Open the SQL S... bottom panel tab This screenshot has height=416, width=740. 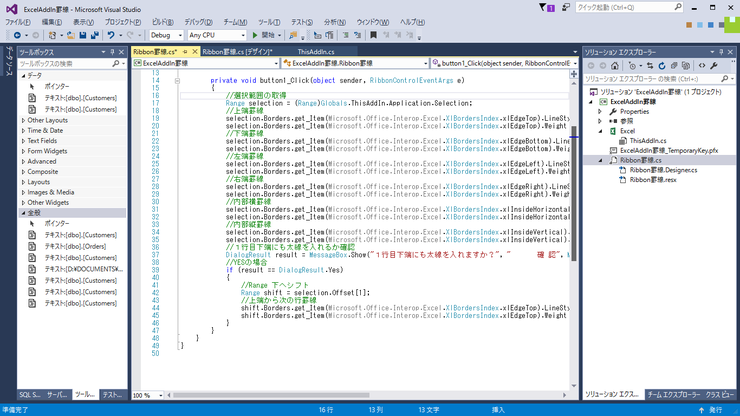30,395
